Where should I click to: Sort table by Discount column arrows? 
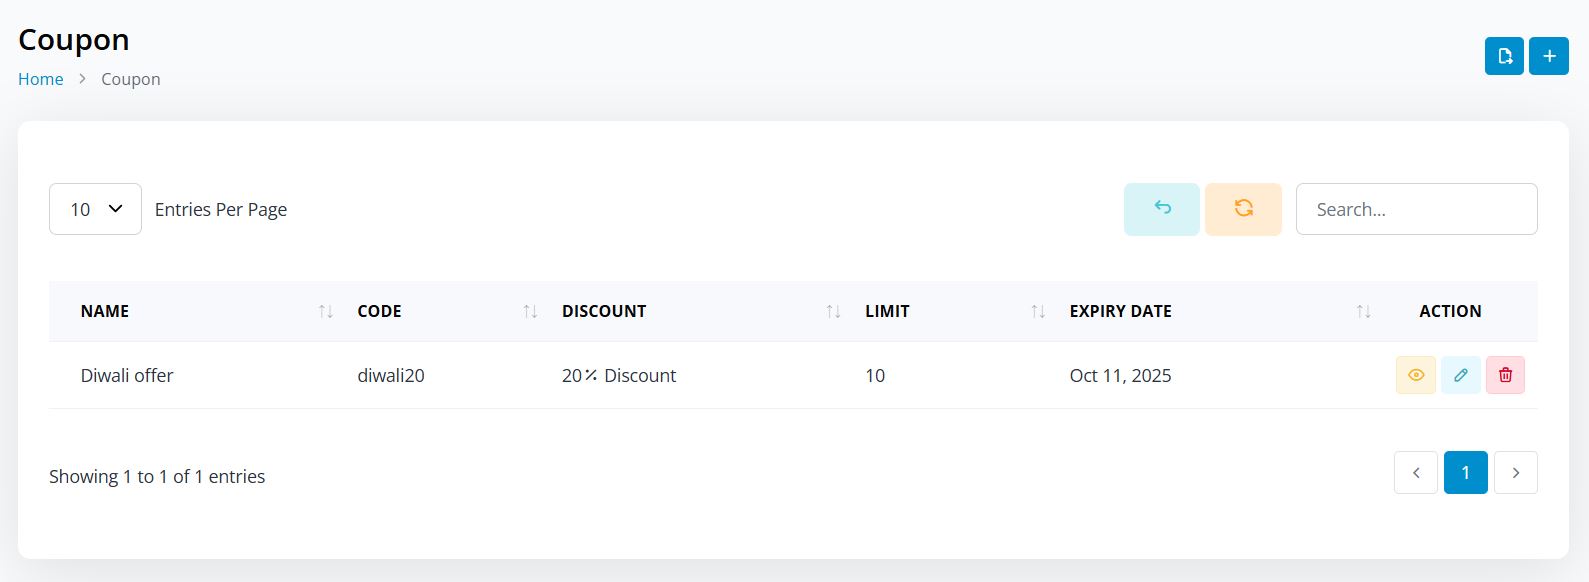833,312
